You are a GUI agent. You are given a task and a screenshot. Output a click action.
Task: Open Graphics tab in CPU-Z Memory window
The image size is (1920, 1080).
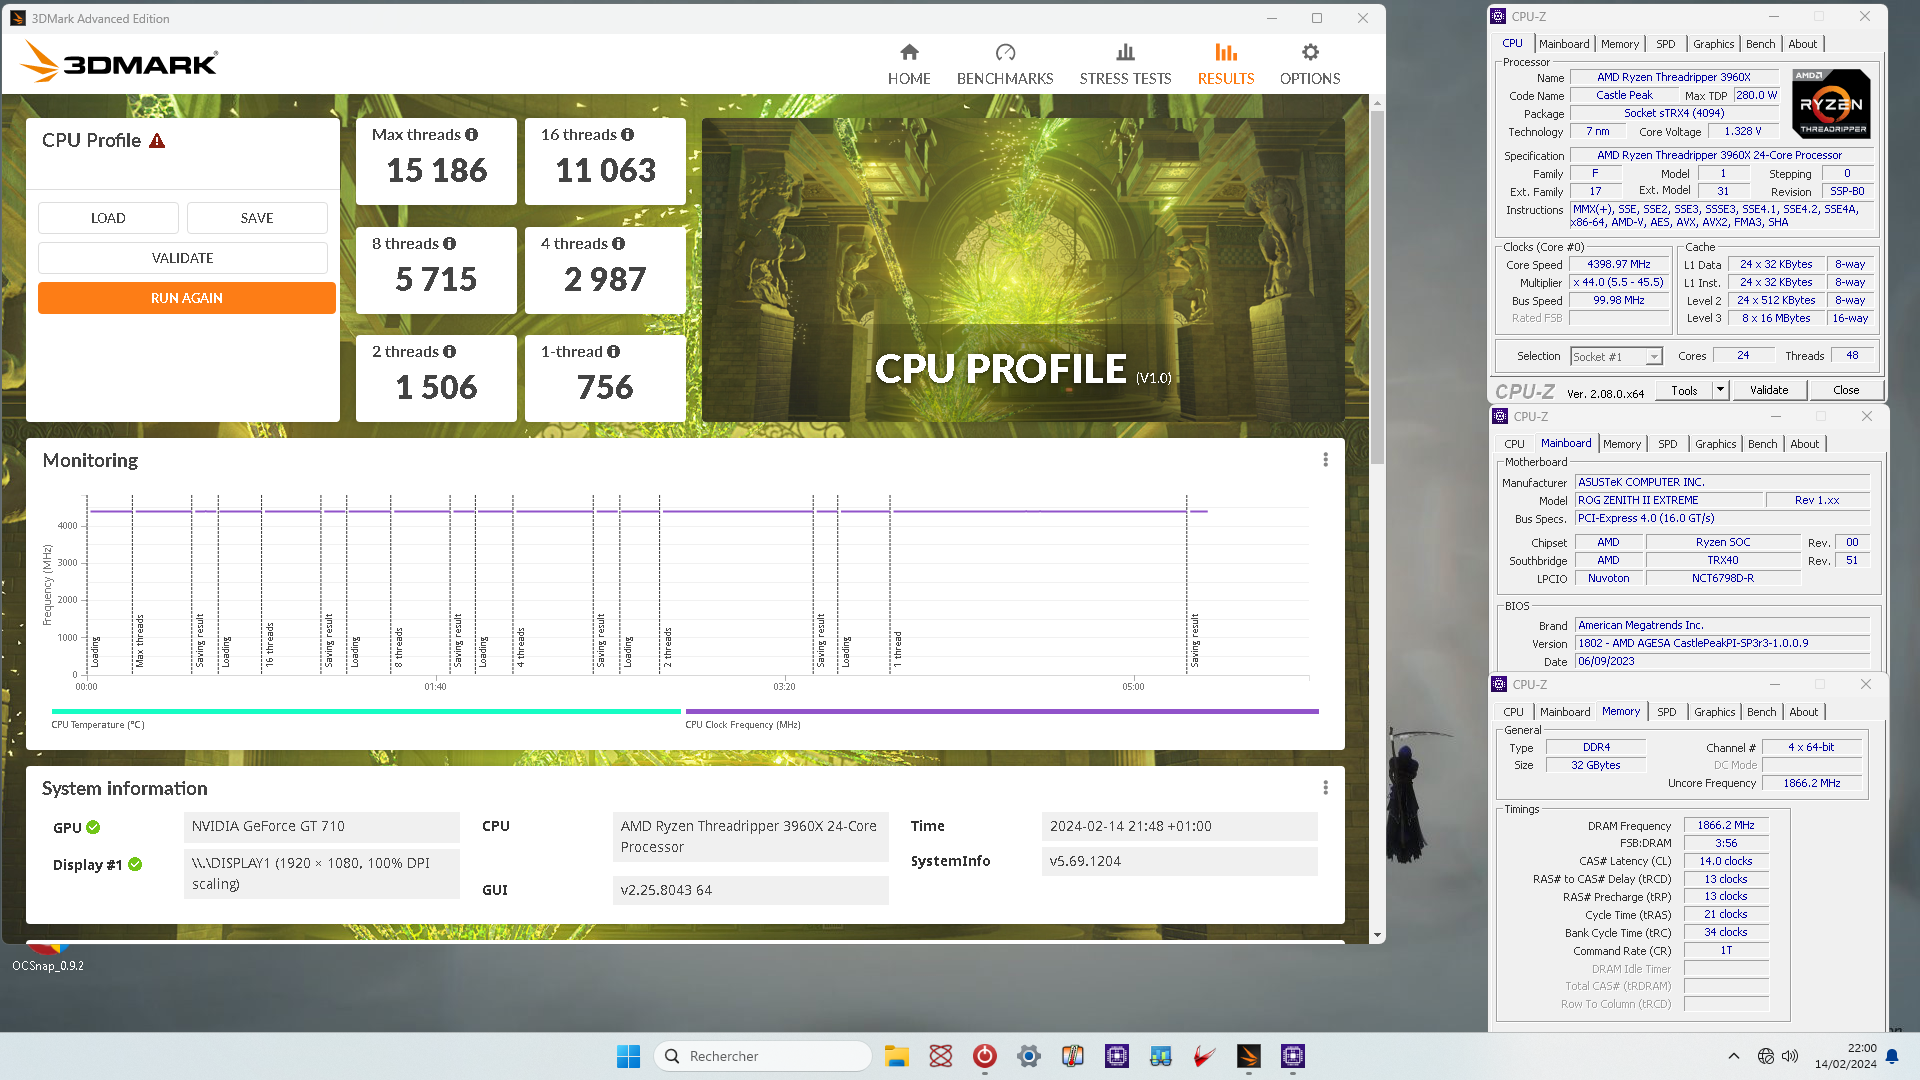click(1715, 712)
